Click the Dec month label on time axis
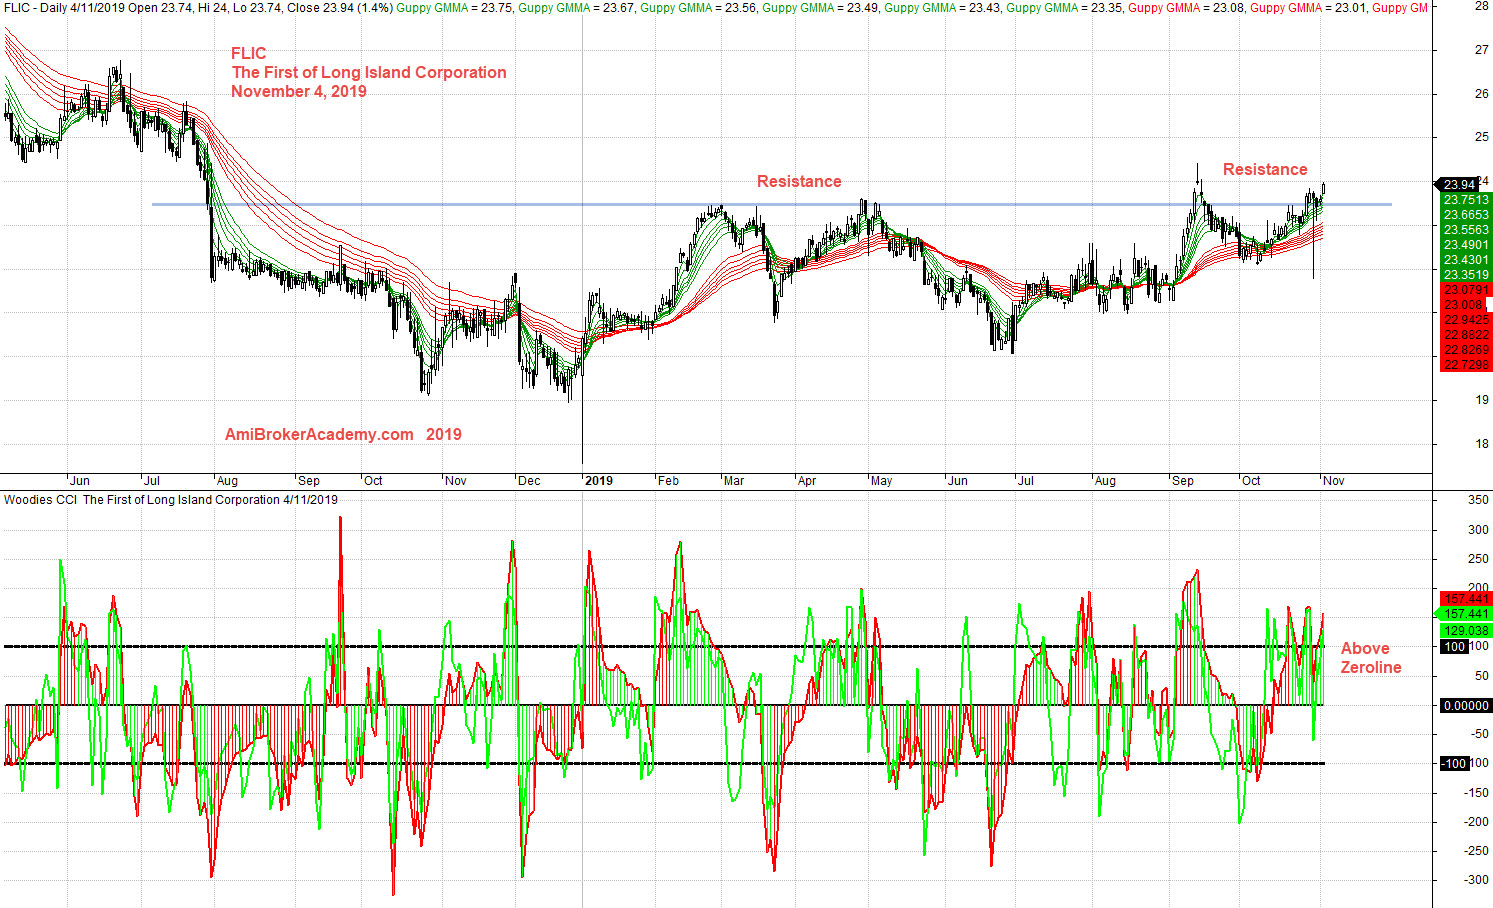Screen dimensions: 1493x908 [529, 481]
